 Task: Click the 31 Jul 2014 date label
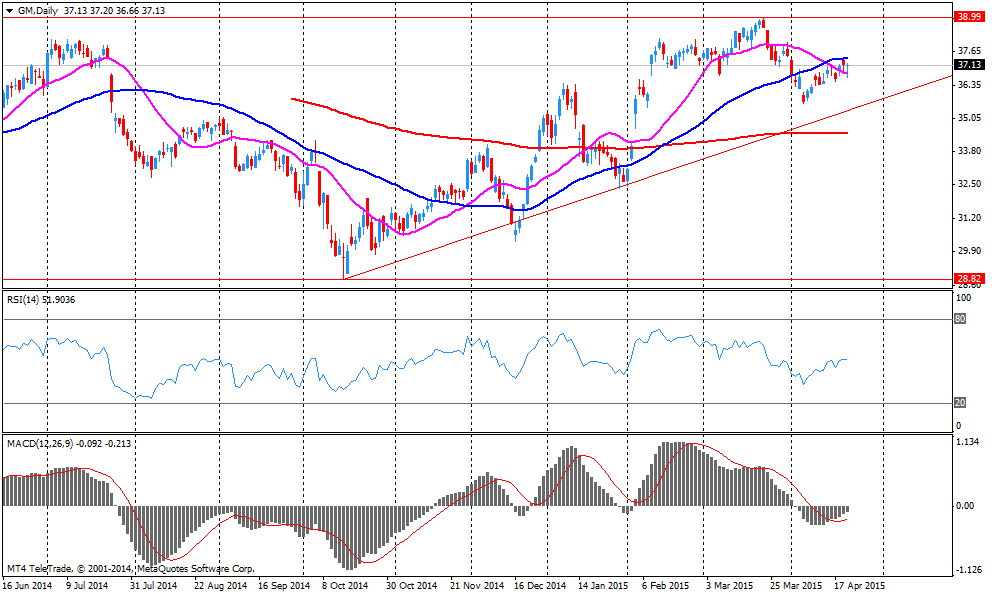coord(154,586)
